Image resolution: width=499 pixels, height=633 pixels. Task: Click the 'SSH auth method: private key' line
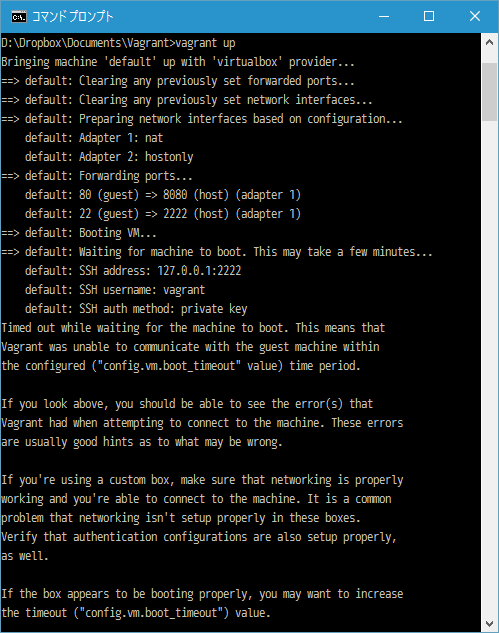[136, 309]
